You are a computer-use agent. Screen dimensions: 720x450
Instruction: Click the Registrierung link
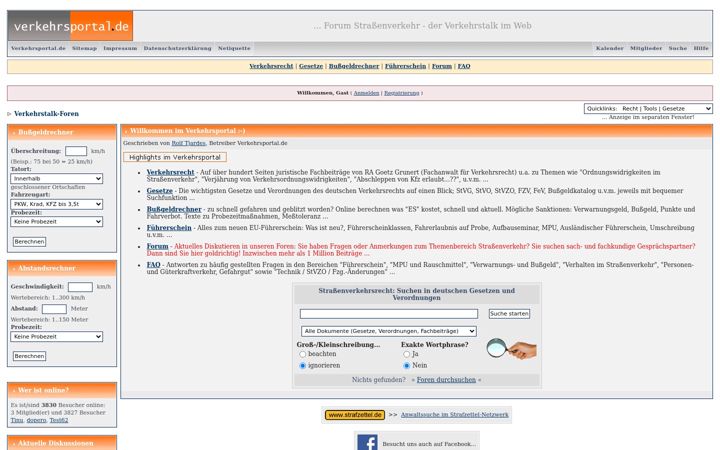402,93
